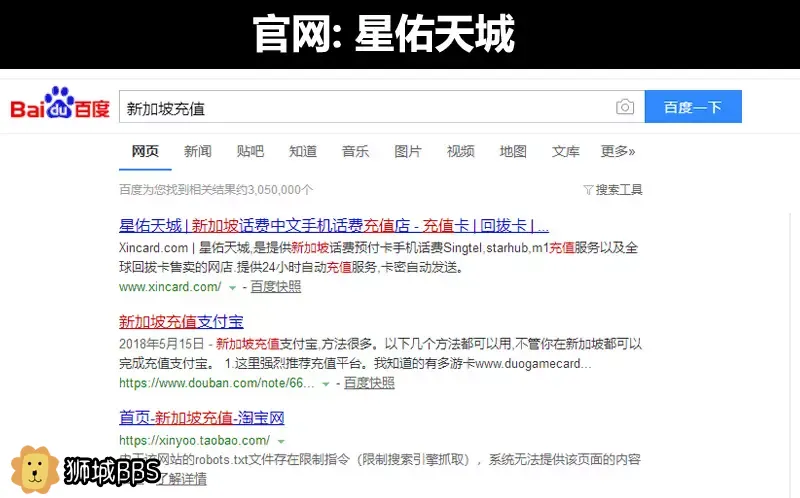
Task: Open the 图片 tab
Action: pyautogui.click(x=408, y=151)
